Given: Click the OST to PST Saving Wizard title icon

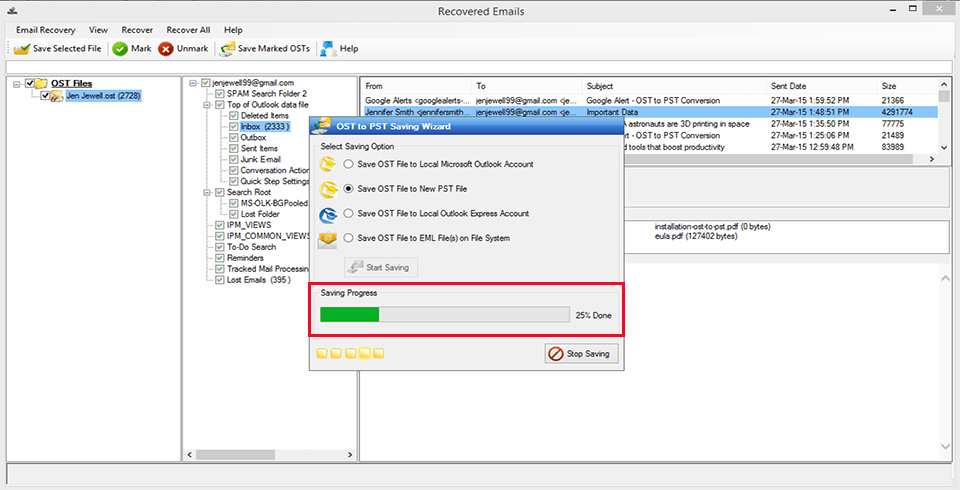Looking at the screenshot, I should pos(321,126).
